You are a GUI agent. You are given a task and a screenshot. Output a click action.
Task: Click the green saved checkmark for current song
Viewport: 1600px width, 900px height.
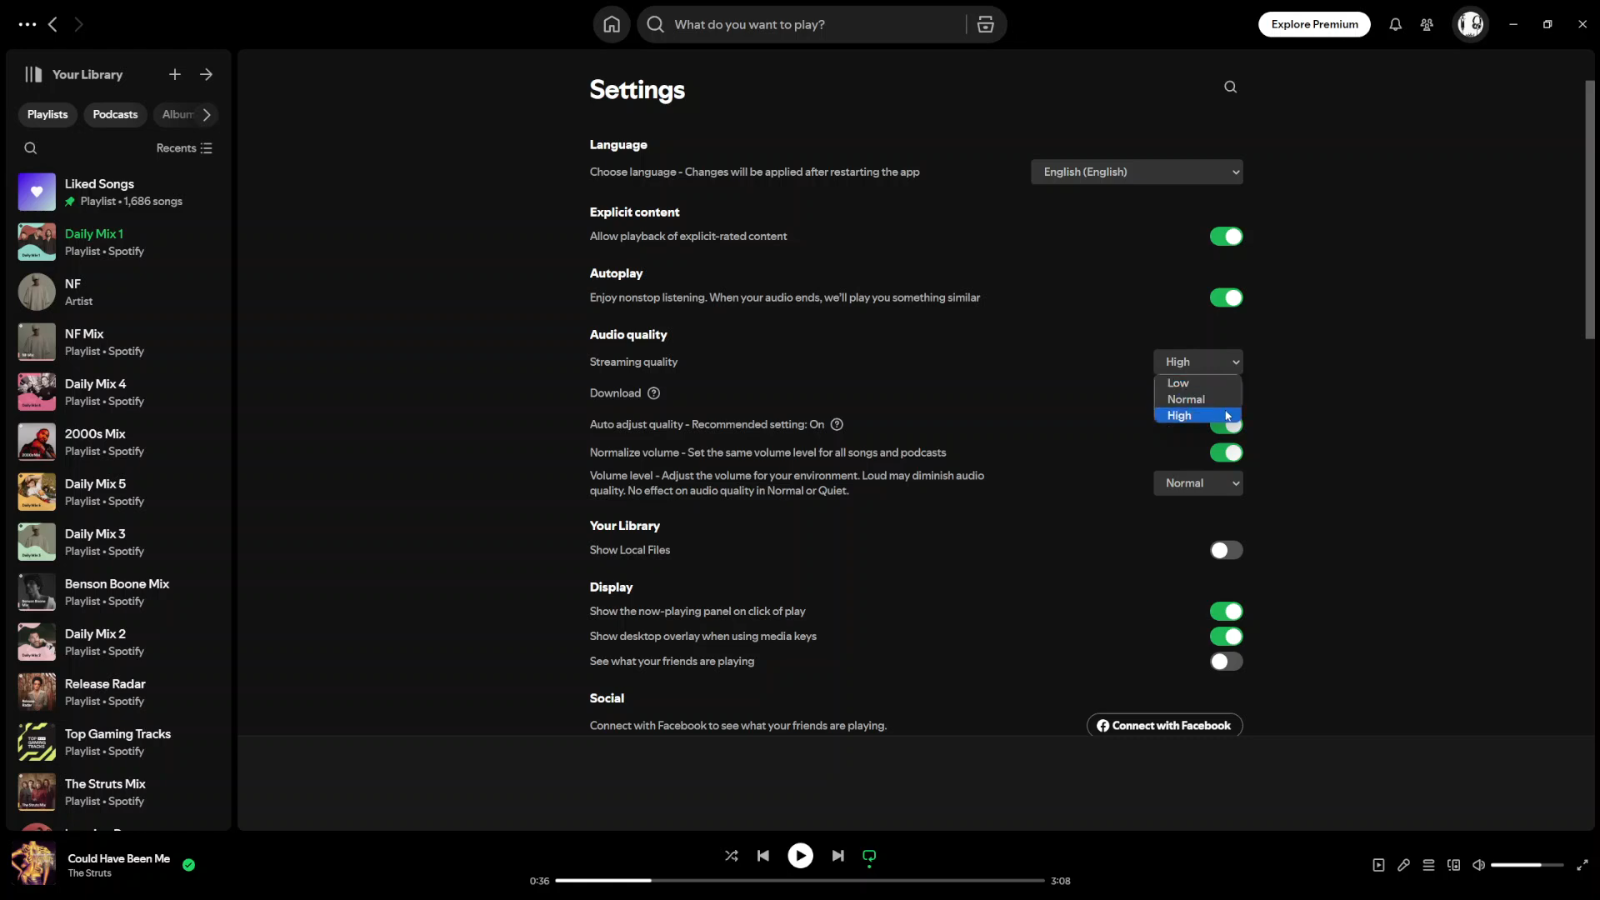point(189,865)
